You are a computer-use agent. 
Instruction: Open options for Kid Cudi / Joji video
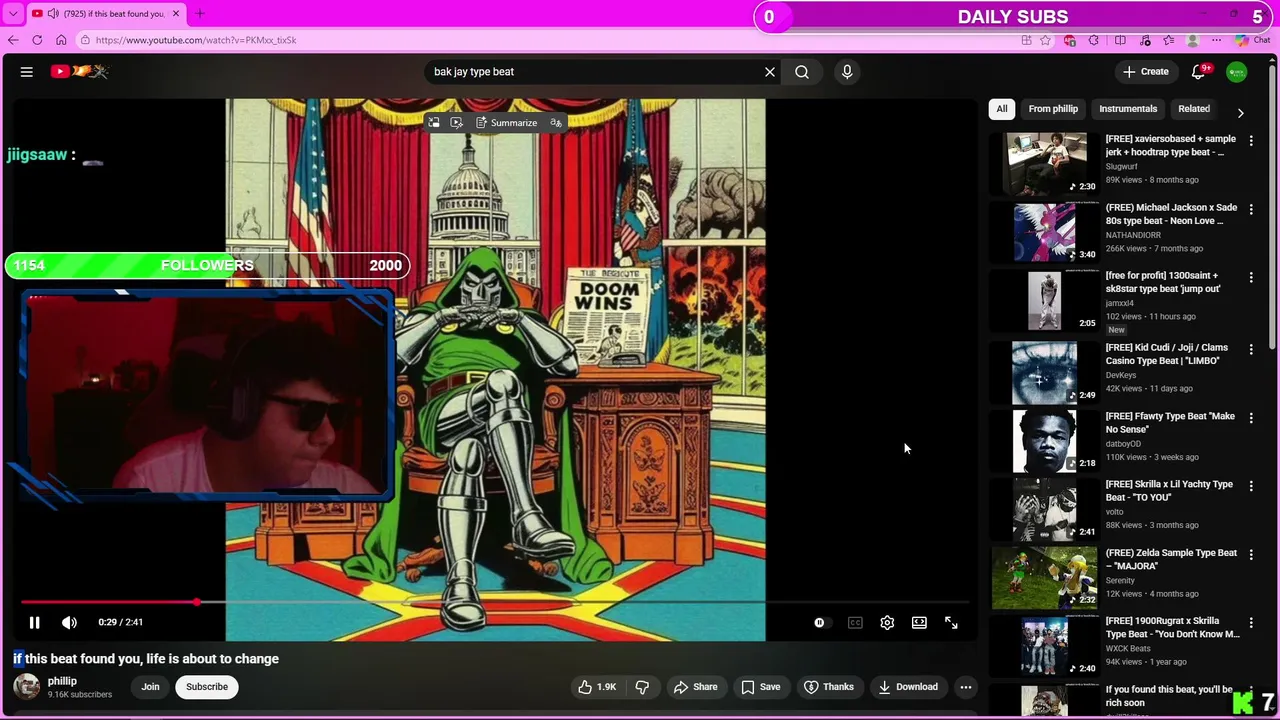(1251, 349)
